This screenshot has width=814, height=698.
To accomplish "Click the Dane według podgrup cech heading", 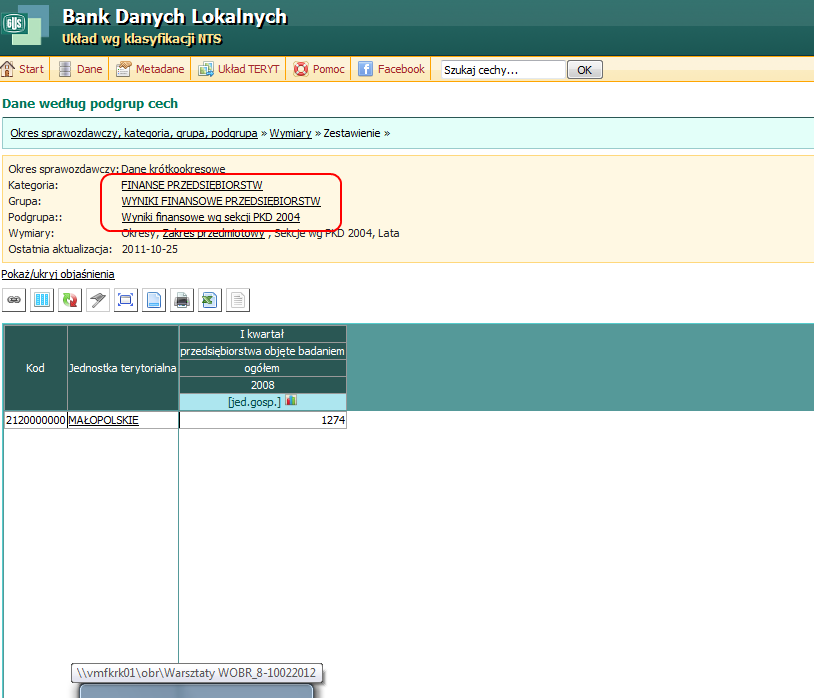I will pyautogui.click(x=90, y=104).
